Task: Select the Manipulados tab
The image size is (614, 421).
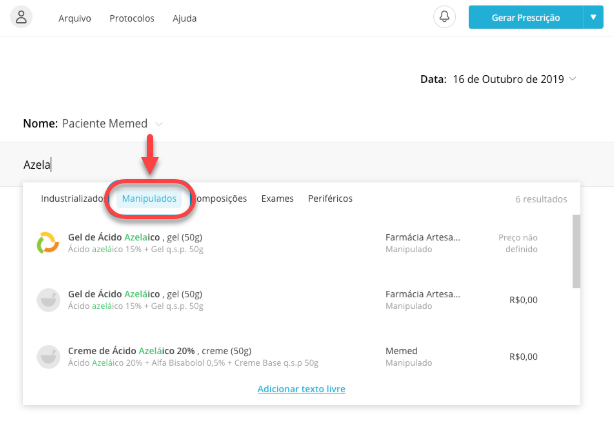Action: [149, 199]
